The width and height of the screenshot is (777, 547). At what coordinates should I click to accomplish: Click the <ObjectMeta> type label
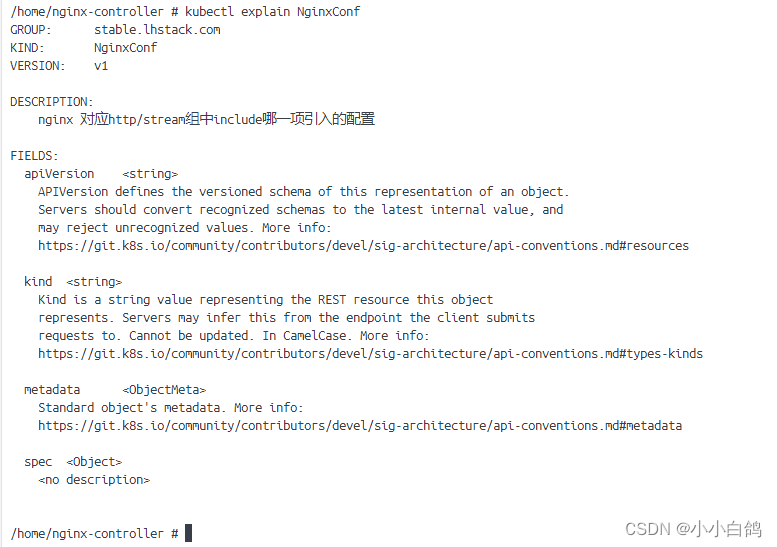click(164, 389)
